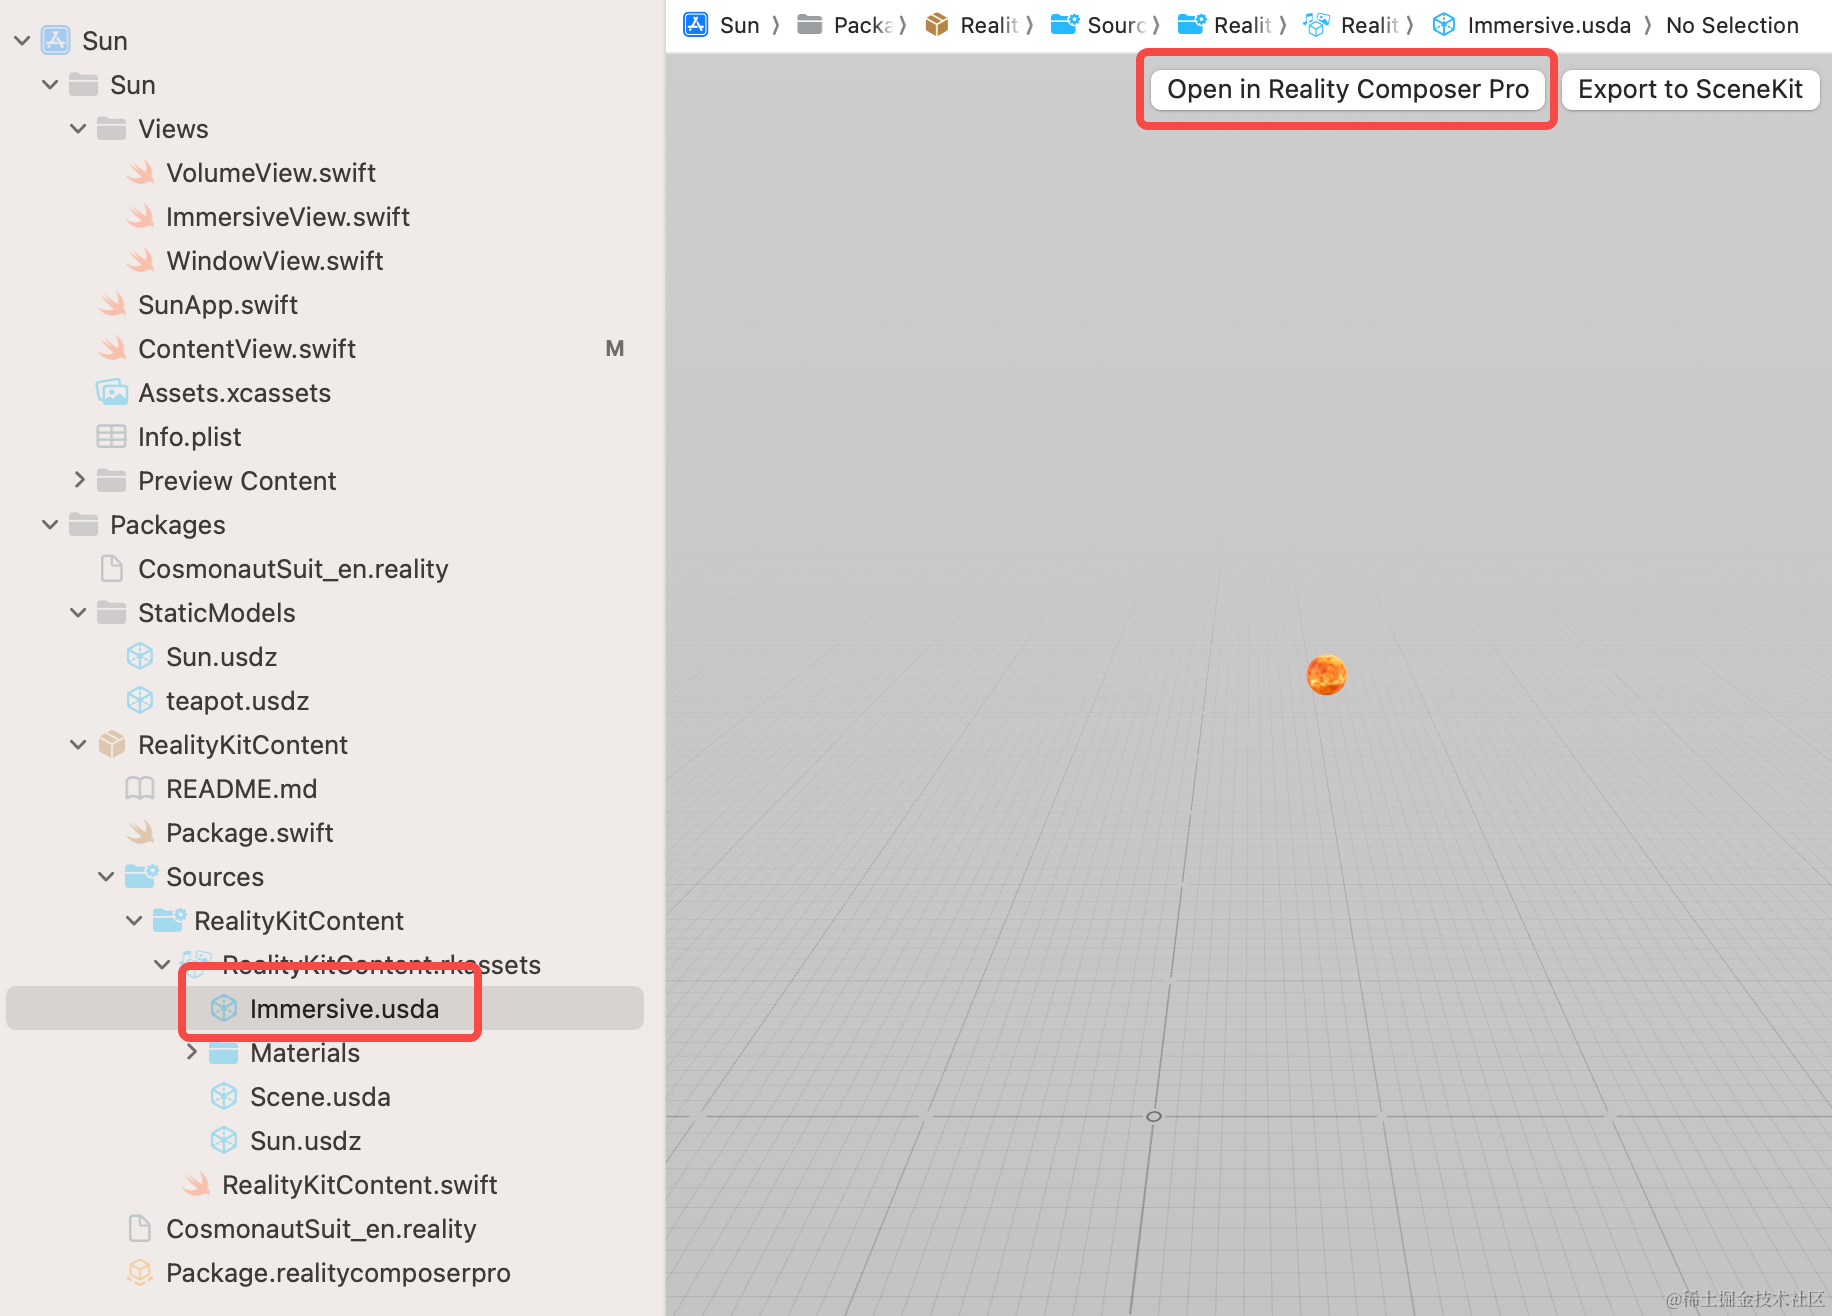Click the cube icon beside Scene.usda

point(224,1097)
